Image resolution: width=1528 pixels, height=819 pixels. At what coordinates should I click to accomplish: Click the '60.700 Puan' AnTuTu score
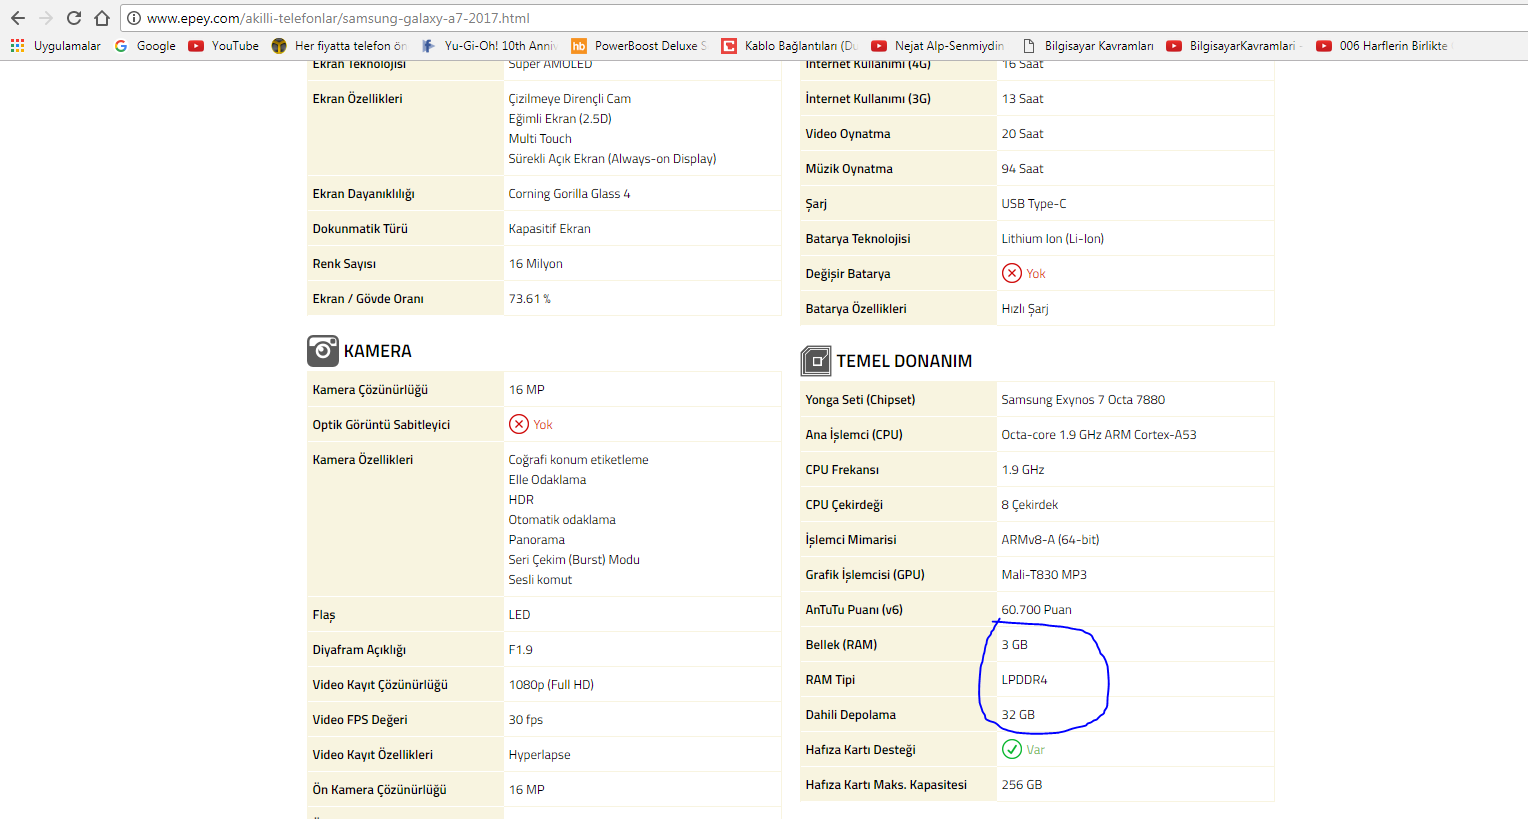tap(1037, 610)
